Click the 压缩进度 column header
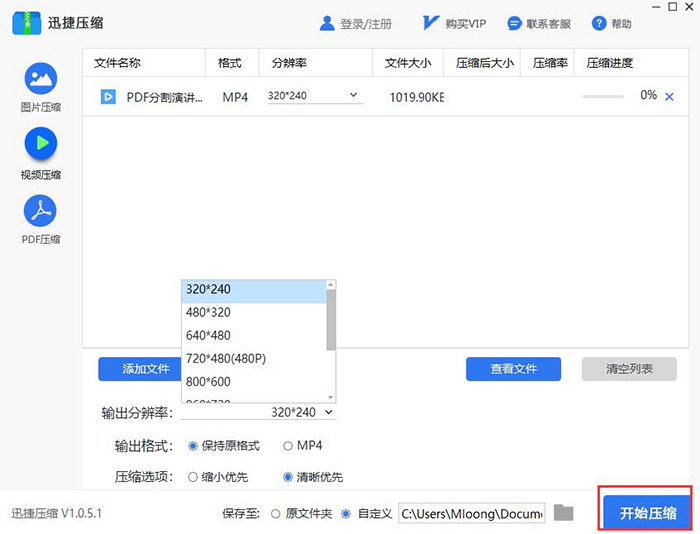The image size is (700, 534). tap(609, 63)
